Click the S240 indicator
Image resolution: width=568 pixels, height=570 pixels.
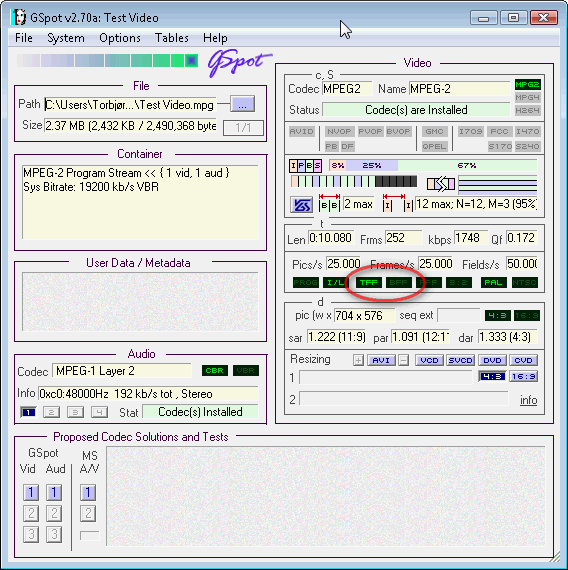528,146
